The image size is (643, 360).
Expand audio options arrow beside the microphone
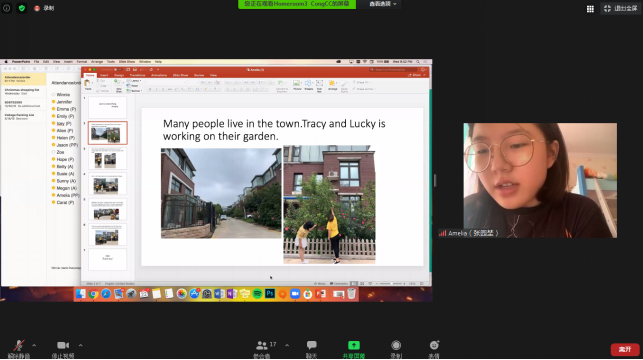pos(34,345)
